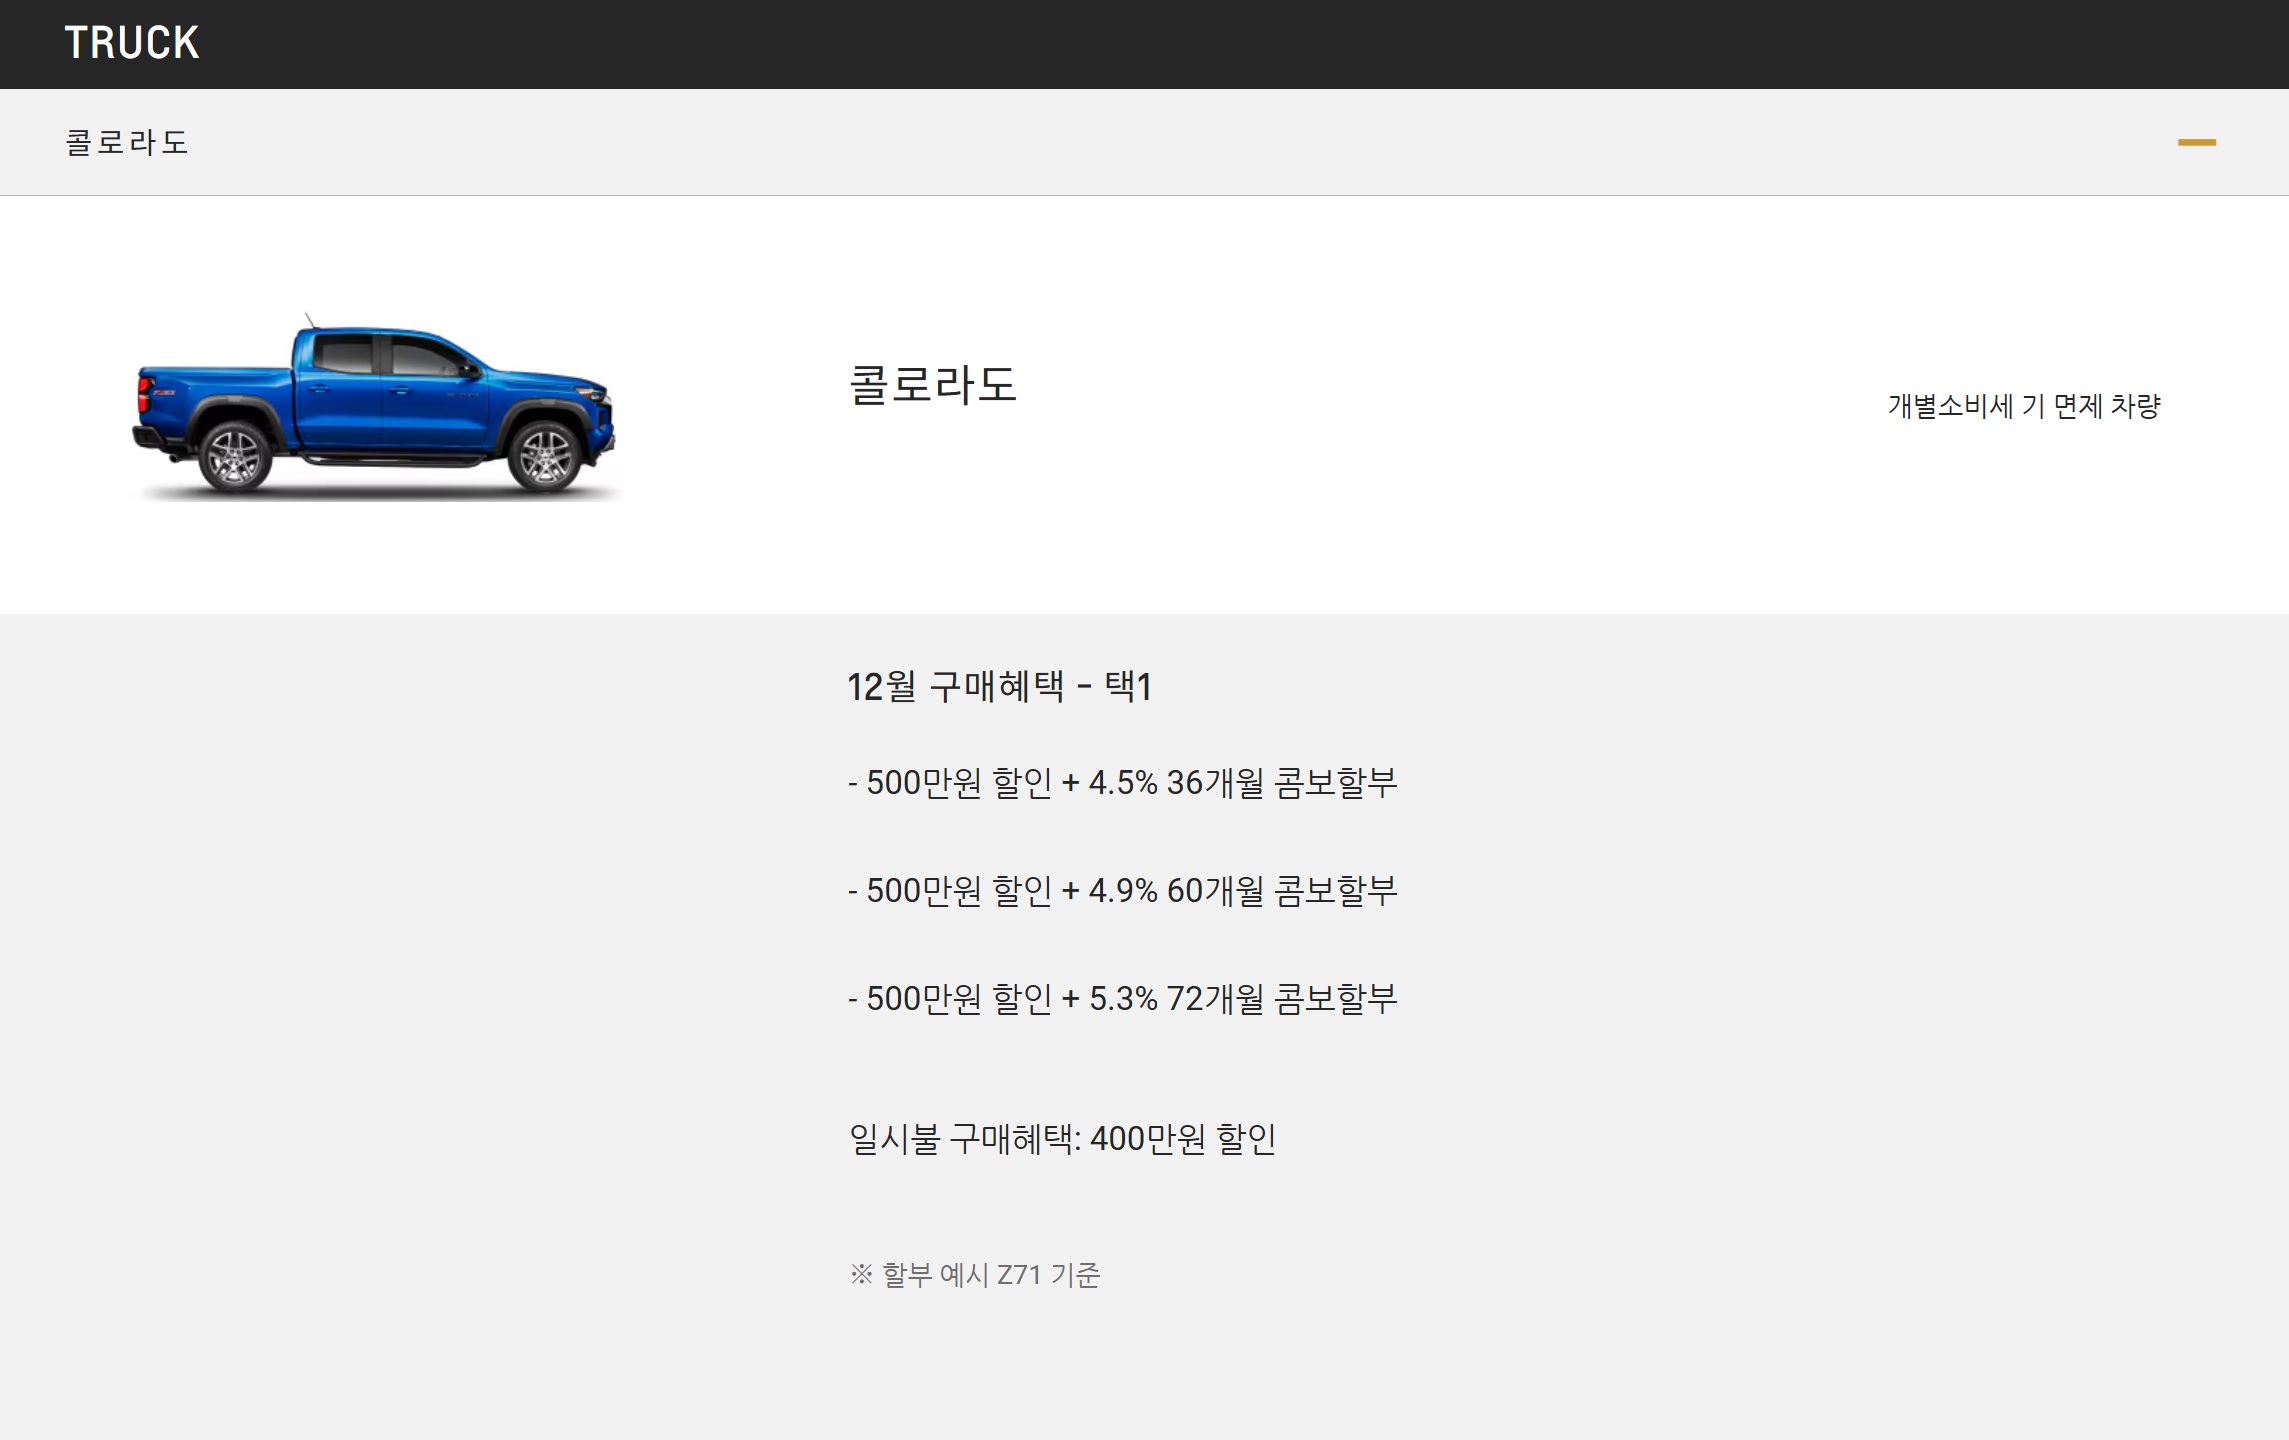Click the TRUCK category header title
2289x1440 pixels.
coord(132,43)
